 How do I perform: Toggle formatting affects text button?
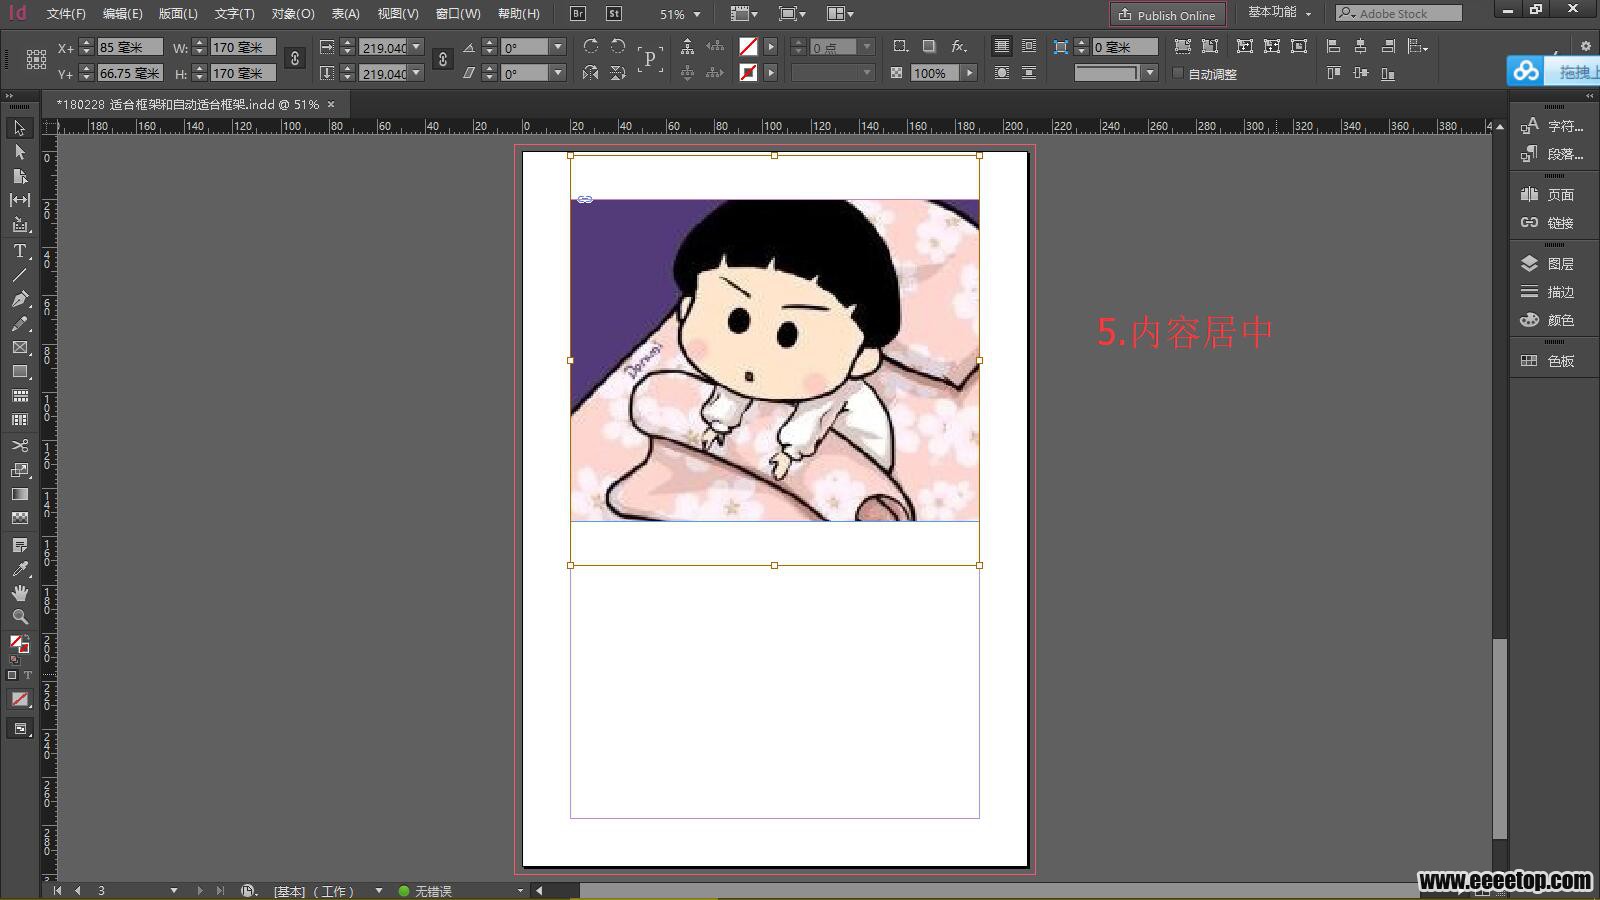[x=27, y=675]
